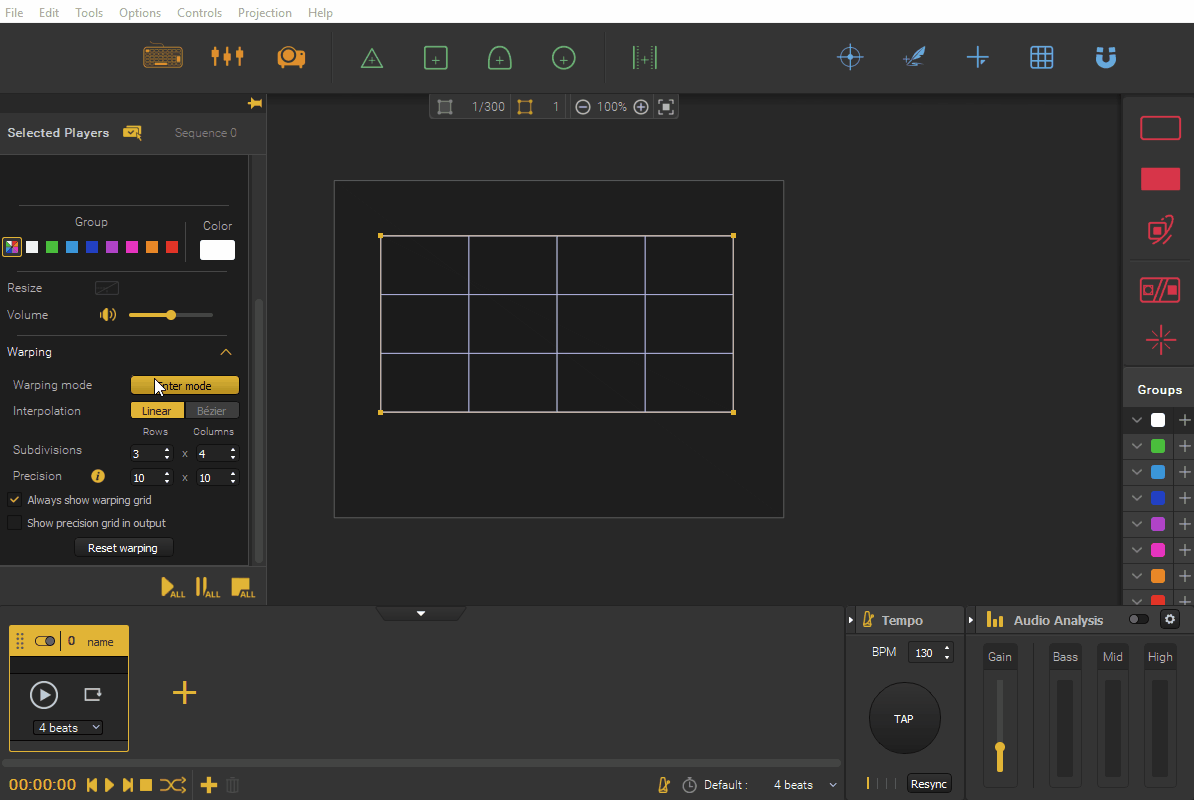The height and width of the screenshot is (800, 1194).
Task: Check Show precision grid in output
Action: pos(14,523)
